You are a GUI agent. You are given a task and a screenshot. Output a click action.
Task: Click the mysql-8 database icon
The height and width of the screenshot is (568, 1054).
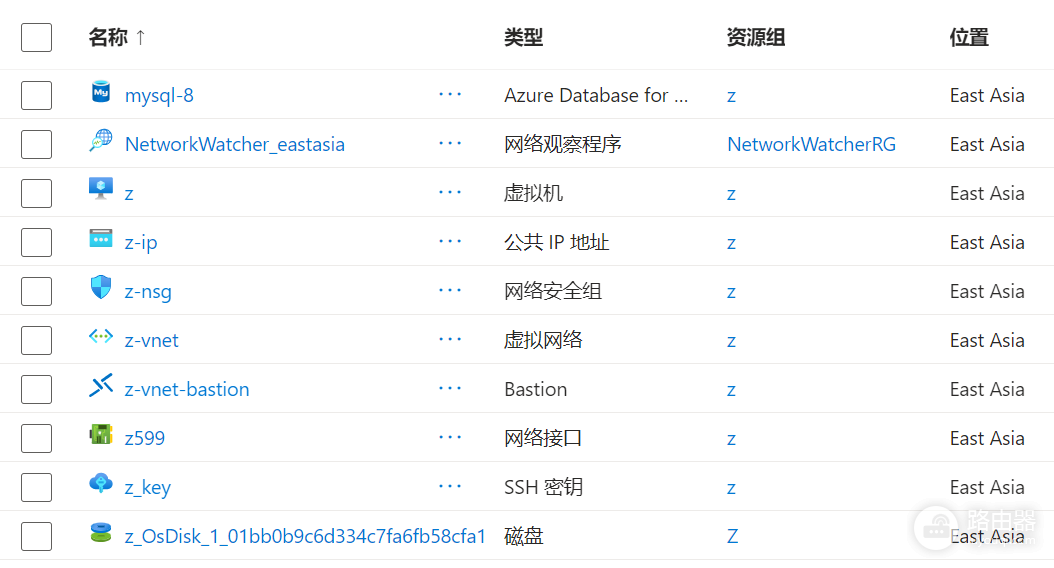[101, 91]
